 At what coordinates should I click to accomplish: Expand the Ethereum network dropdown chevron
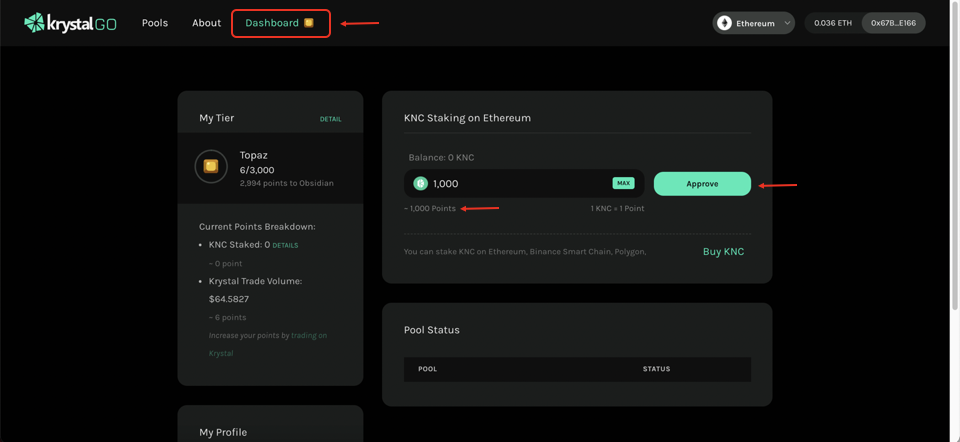pyautogui.click(x=787, y=23)
